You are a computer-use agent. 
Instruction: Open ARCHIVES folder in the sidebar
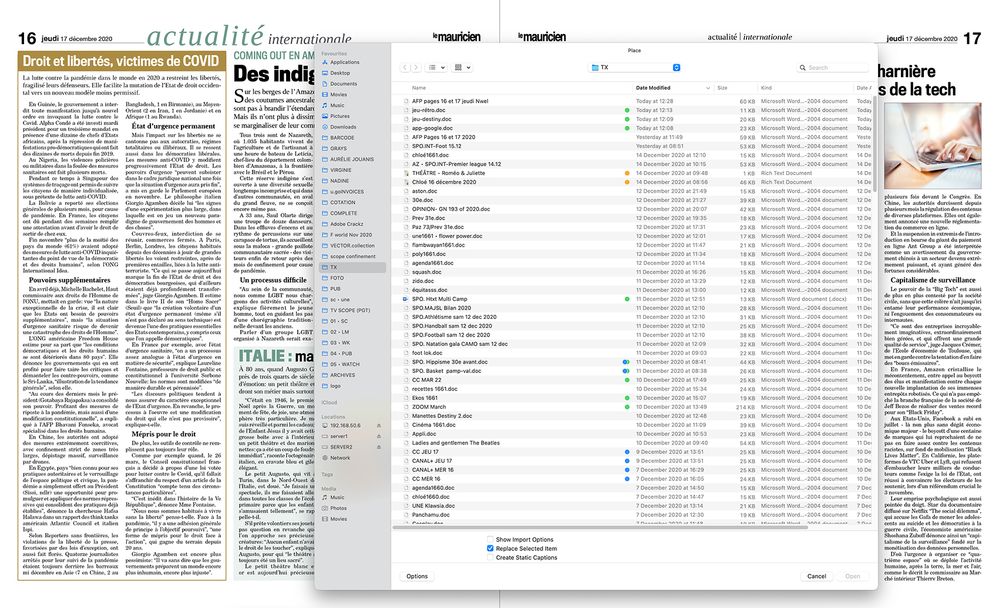pos(342,375)
